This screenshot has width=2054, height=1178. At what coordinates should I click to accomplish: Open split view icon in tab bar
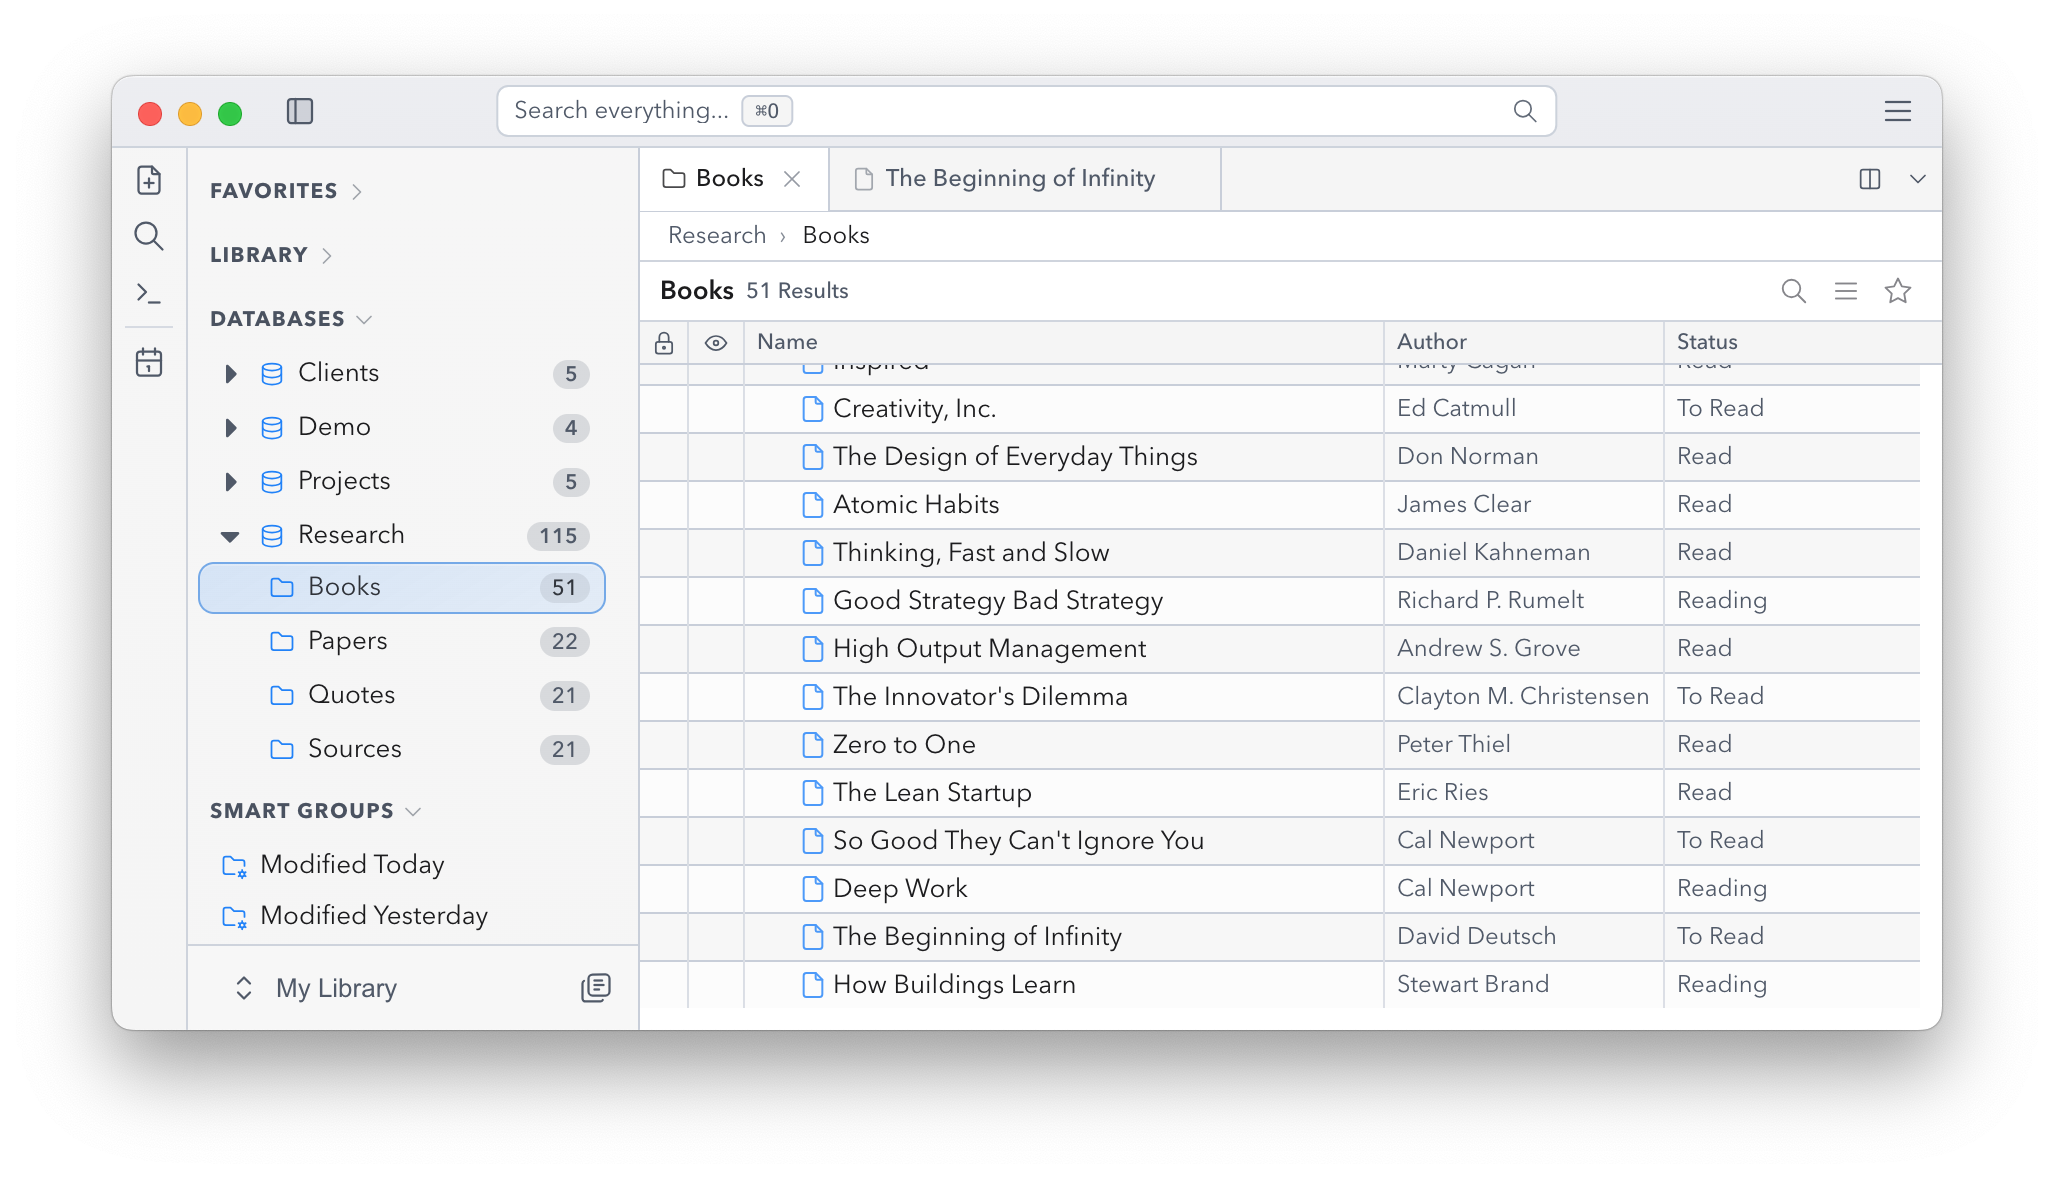[x=1869, y=179]
